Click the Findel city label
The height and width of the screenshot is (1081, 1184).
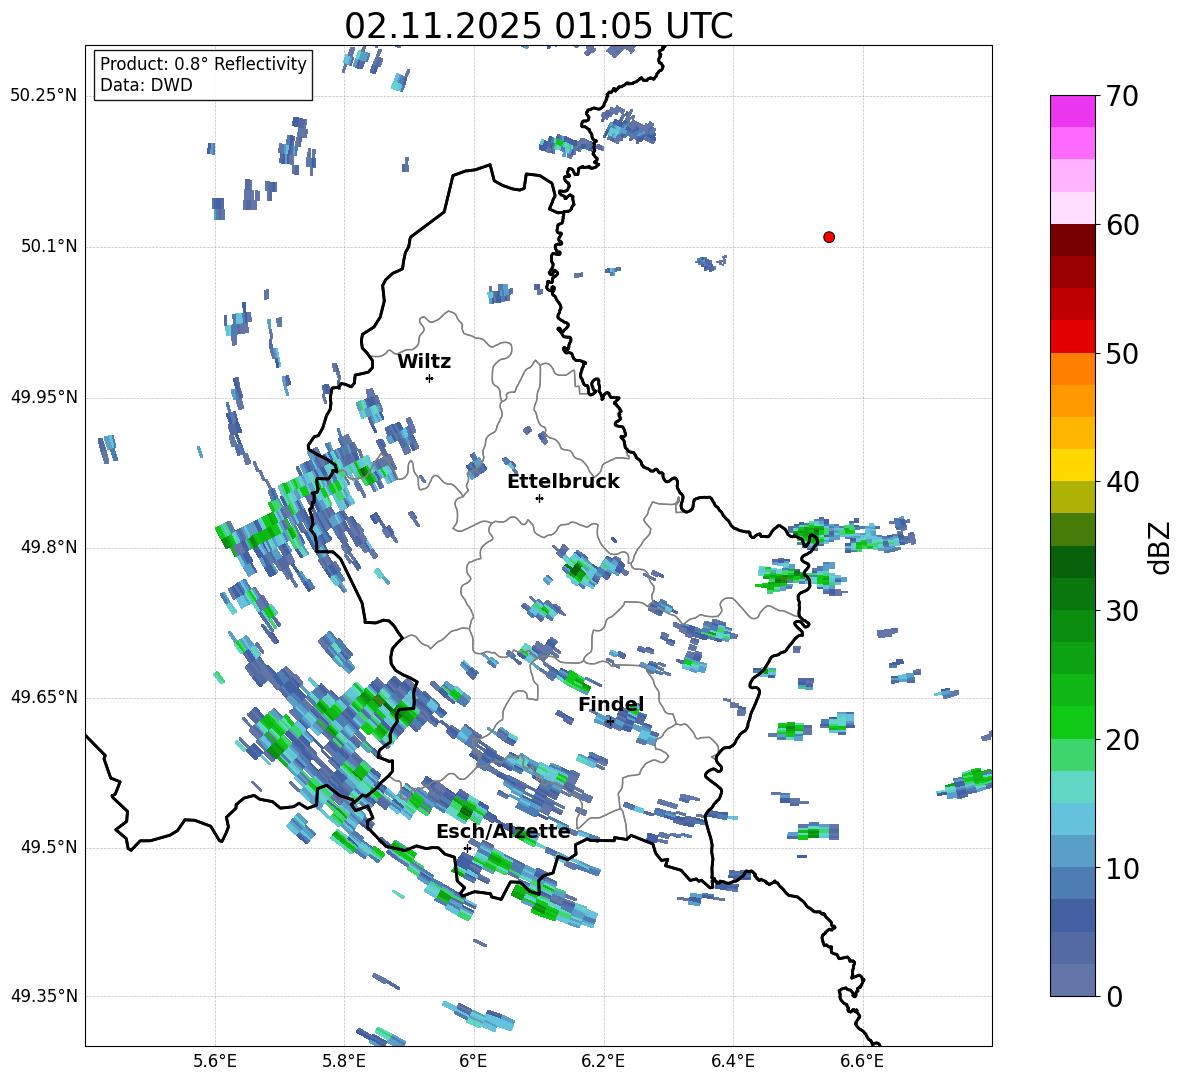click(611, 704)
